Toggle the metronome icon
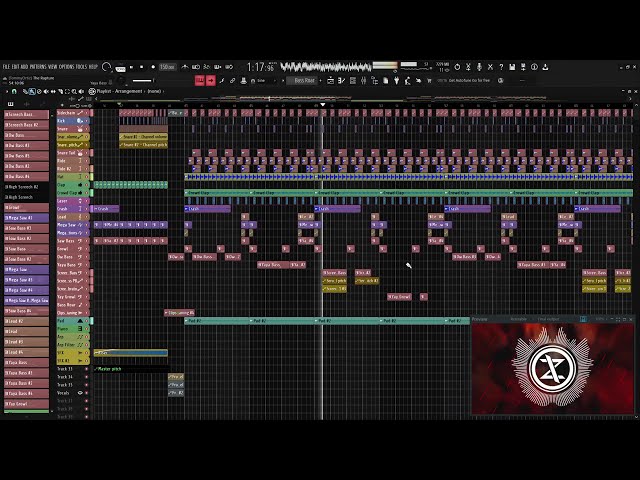640x480 pixels. pyautogui.click(x=185, y=67)
